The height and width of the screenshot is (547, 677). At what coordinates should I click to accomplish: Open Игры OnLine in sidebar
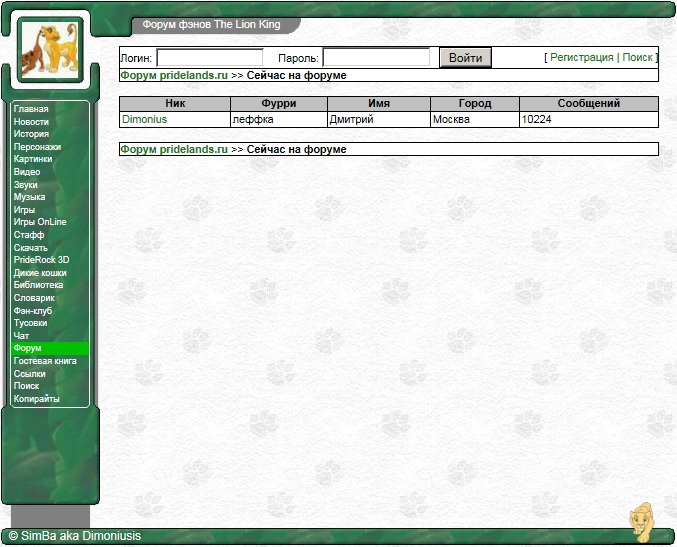click(x=40, y=222)
